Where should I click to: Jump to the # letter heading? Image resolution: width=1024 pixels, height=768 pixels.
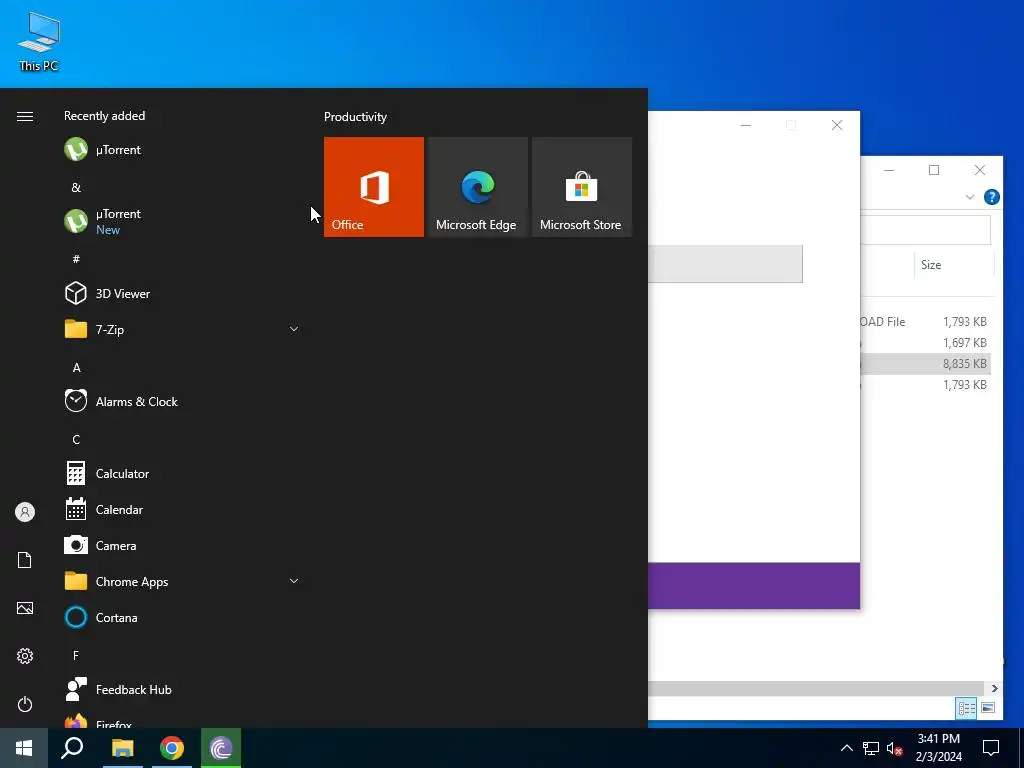[76, 259]
